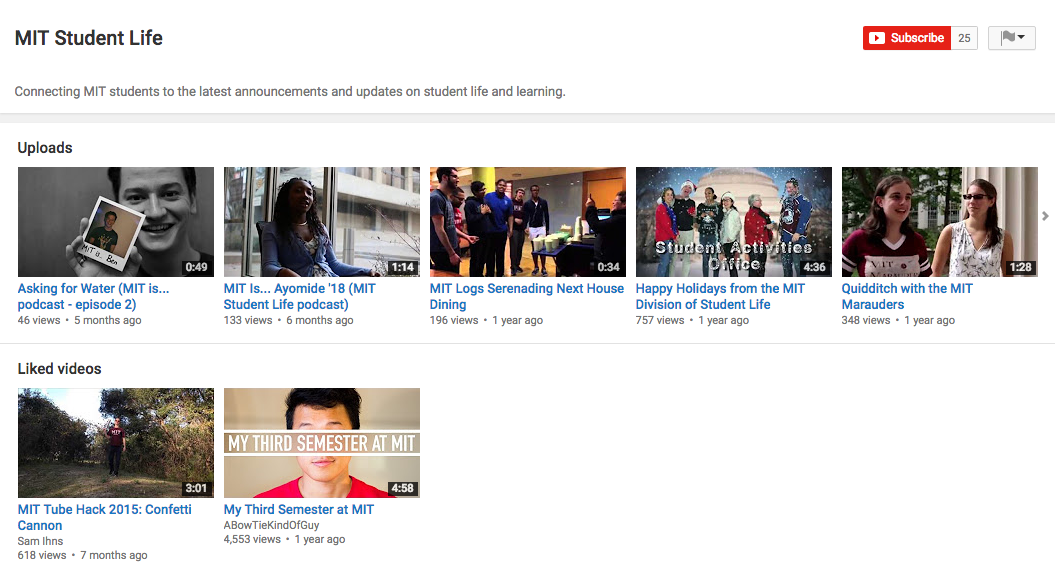This screenshot has width=1055, height=576.
Task: Open 'Asking for Water' video thumbnail
Action: pyautogui.click(x=116, y=222)
